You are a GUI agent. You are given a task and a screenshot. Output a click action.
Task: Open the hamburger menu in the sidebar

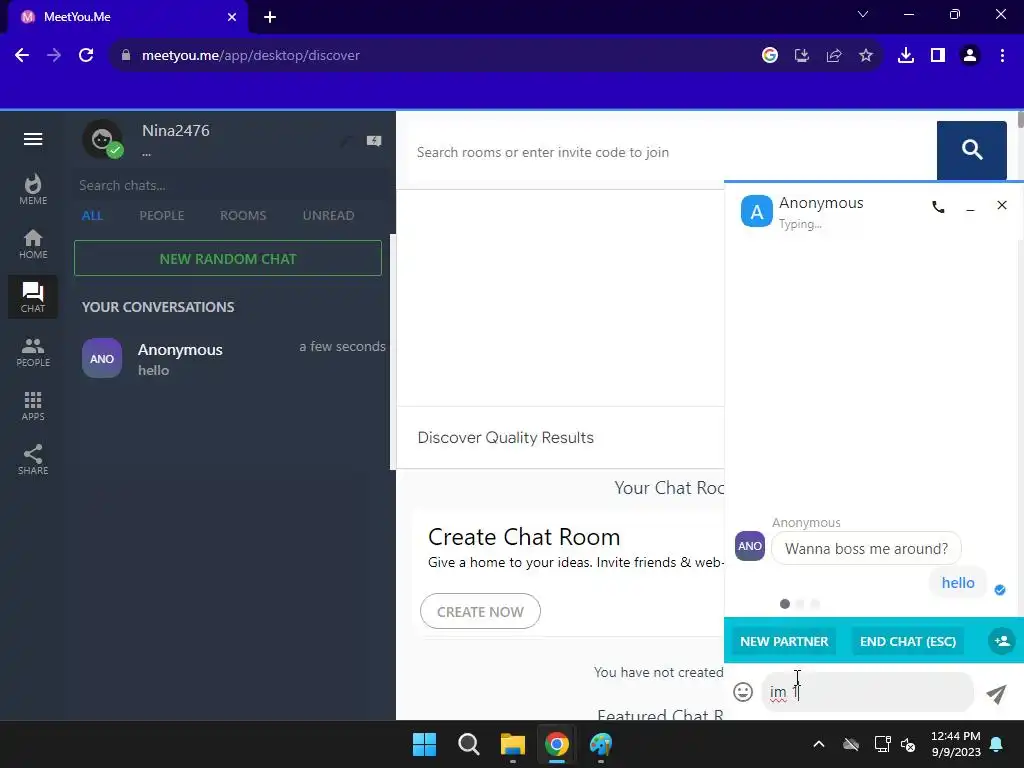click(x=33, y=139)
